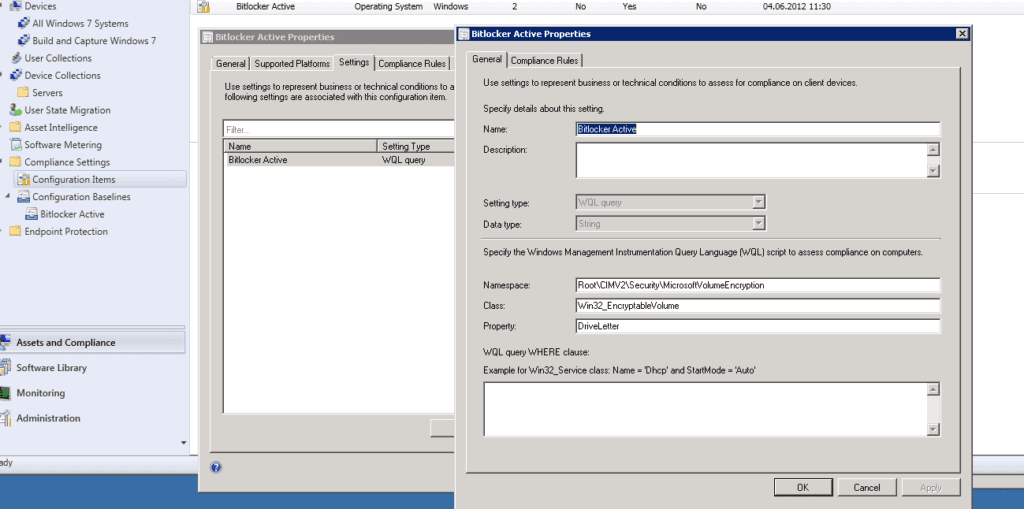Click Description scrollbar up arrow
This screenshot has width=1024, height=509.
(x=934, y=150)
